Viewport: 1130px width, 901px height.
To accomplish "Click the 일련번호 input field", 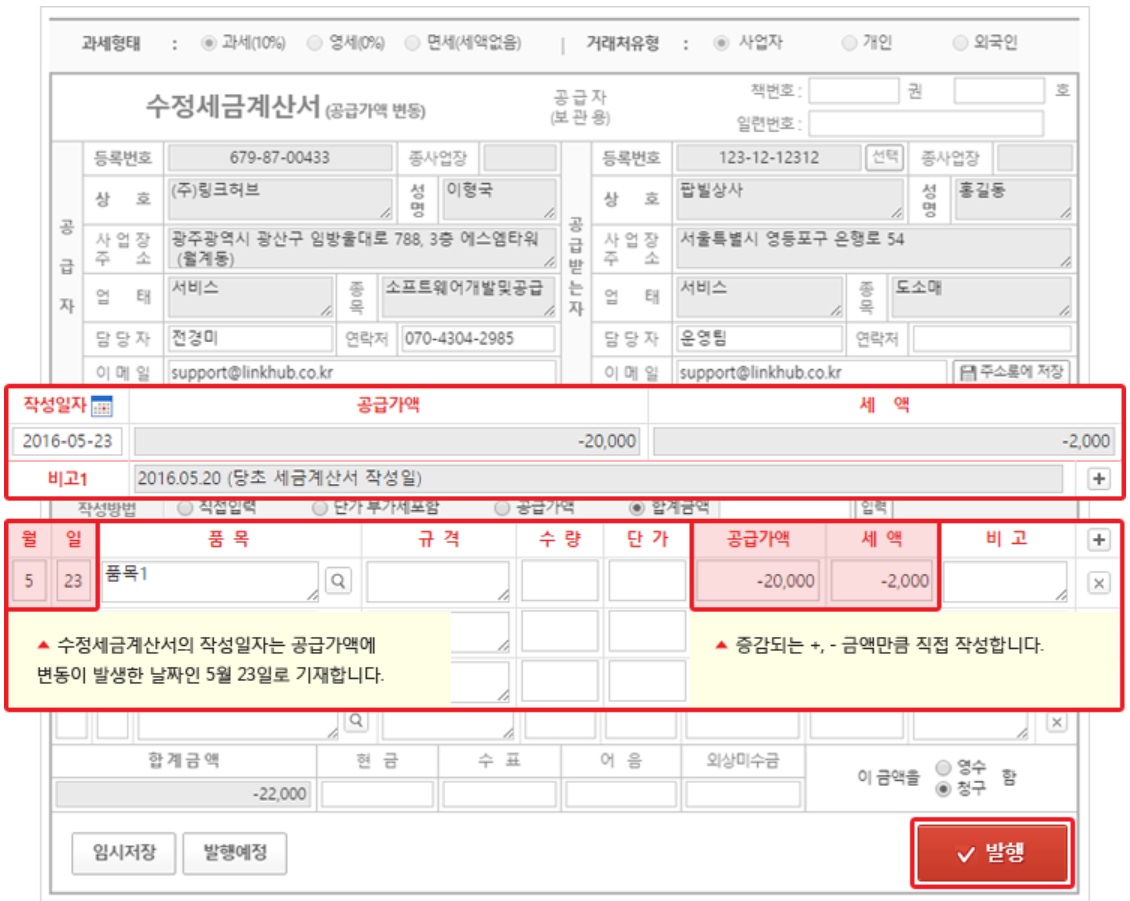I will (926, 123).
